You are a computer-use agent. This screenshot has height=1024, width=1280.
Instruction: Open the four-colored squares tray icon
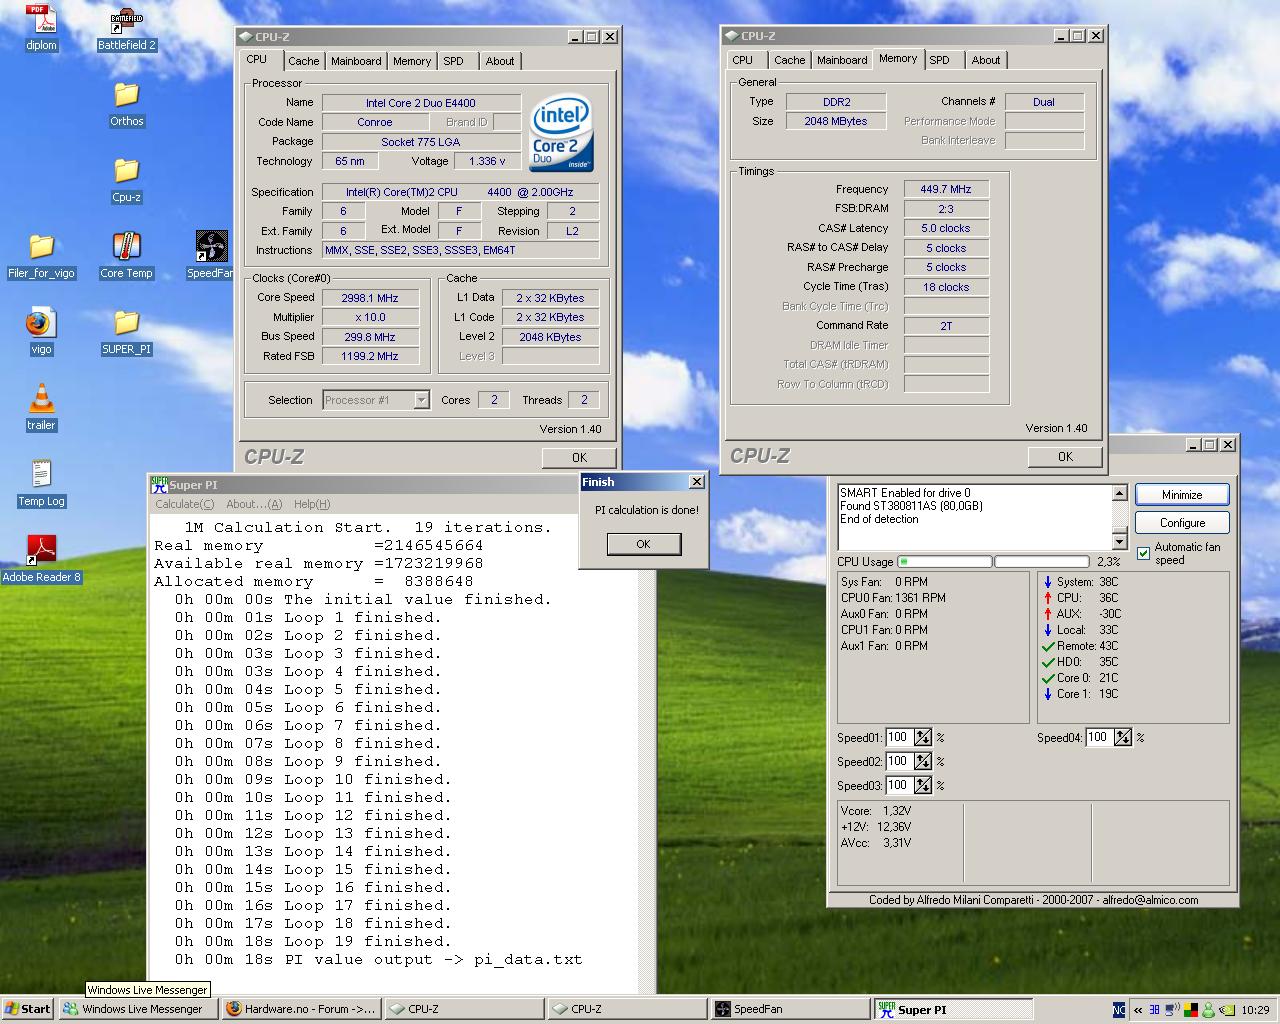[x=1191, y=1010]
